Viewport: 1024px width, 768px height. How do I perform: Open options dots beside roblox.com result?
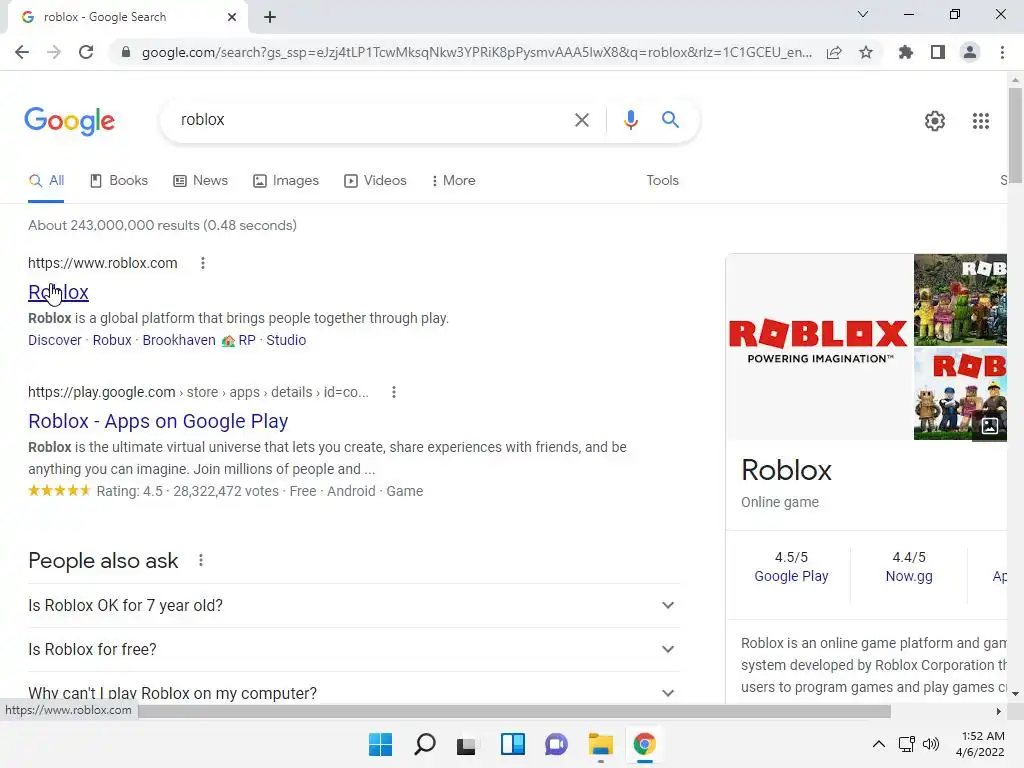pyautogui.click(x=202, y=263)
